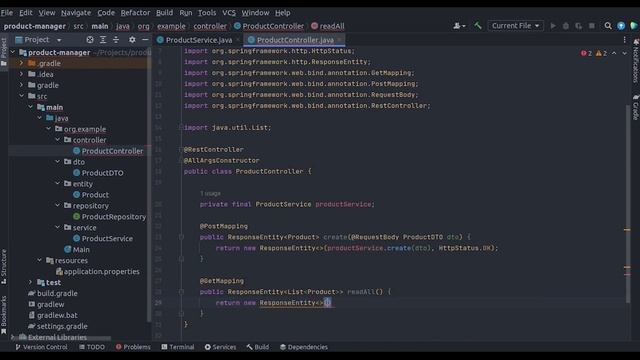
Task: Fold the create method gutter toggle
Action: 181,237
